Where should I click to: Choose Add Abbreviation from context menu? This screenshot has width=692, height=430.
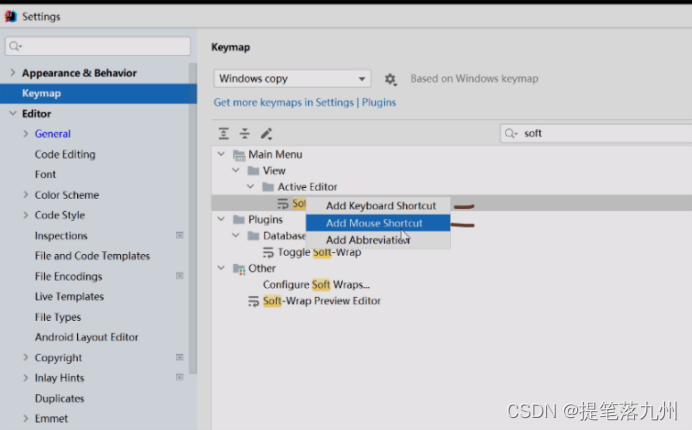[x=378, y=240]
